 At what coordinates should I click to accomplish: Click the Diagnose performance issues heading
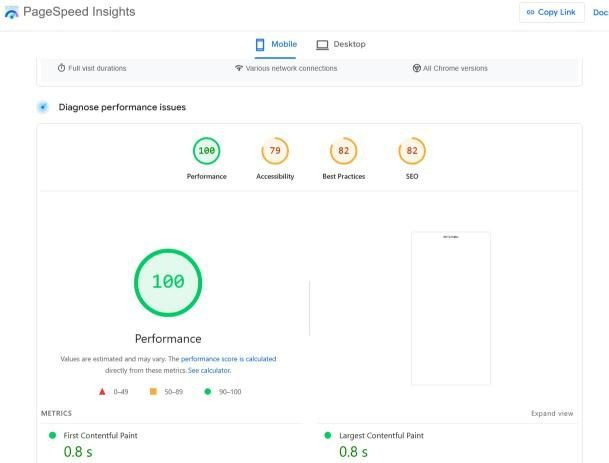pyautogui.click(x=122, y=107)
